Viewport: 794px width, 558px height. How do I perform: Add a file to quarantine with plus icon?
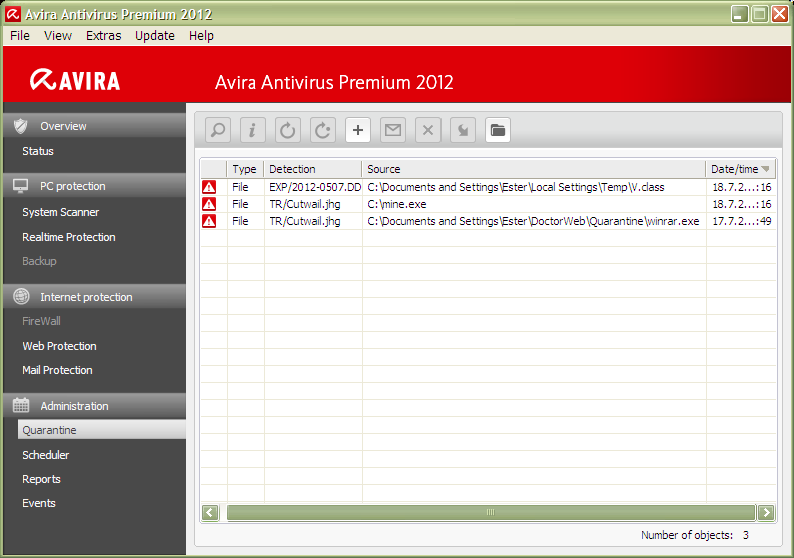pyautogui.click(x=358, y=130)
